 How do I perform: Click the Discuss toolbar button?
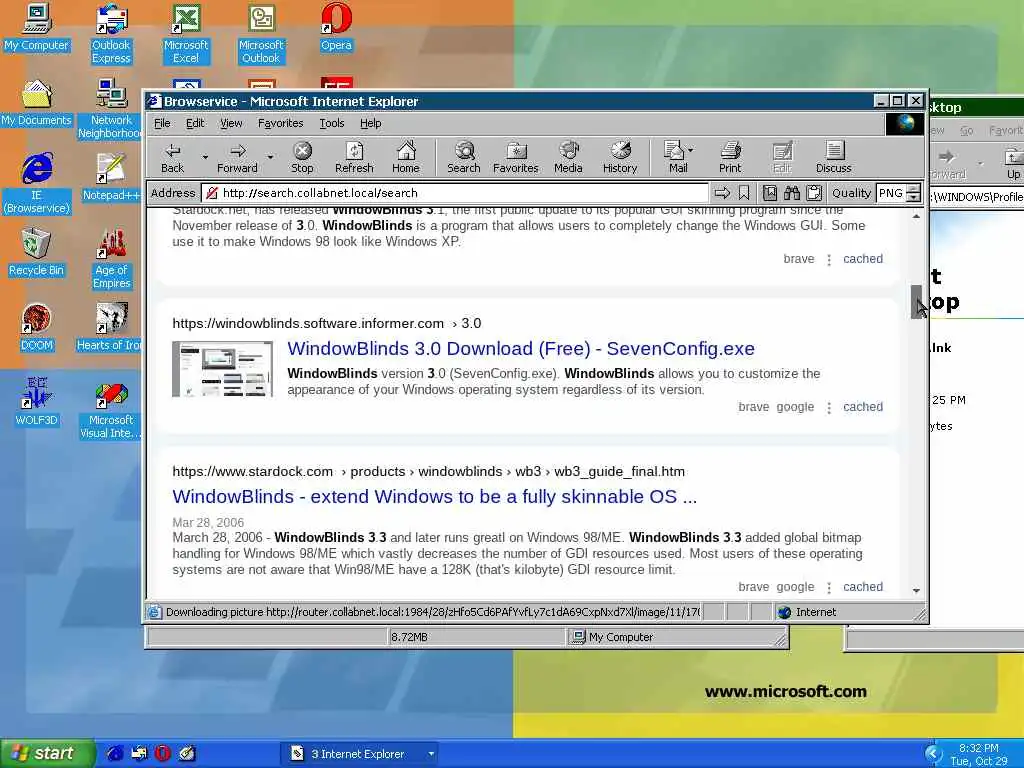click(833, 157)
